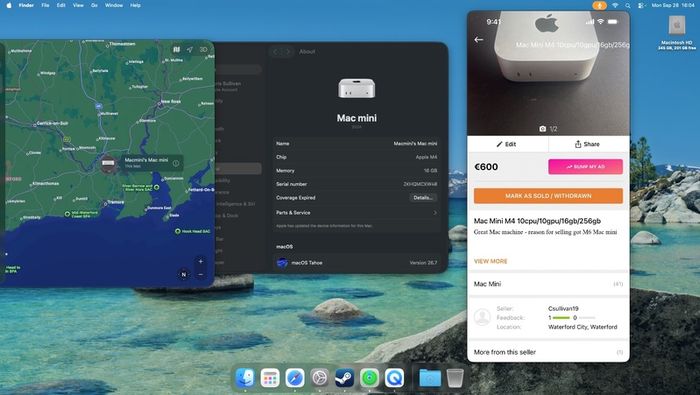The image size is (700, 395).
Task: Open the Apple menu
Action: coord(8,5)
